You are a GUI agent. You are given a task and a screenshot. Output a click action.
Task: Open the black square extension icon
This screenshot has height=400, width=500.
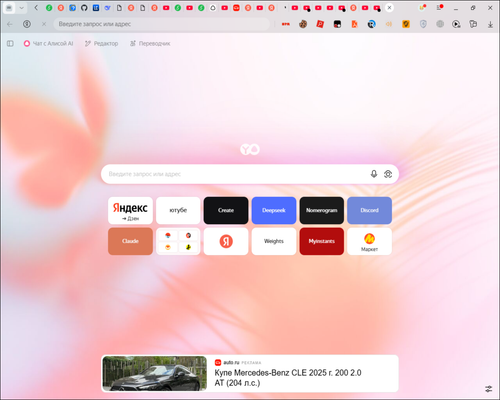click(x=337, y=24)
